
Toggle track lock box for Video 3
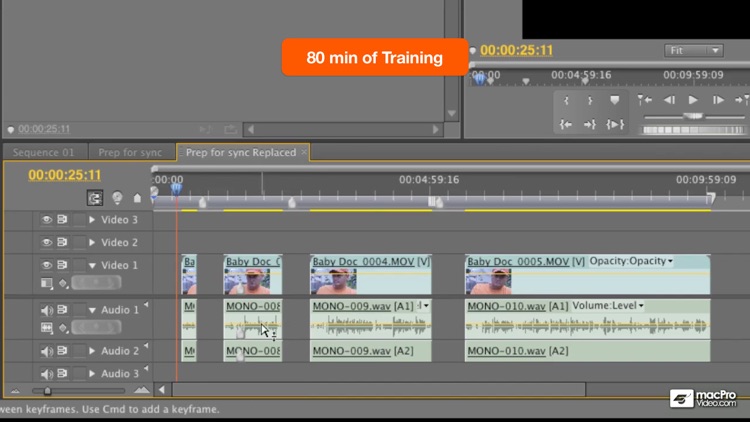[x=79, y=220]
